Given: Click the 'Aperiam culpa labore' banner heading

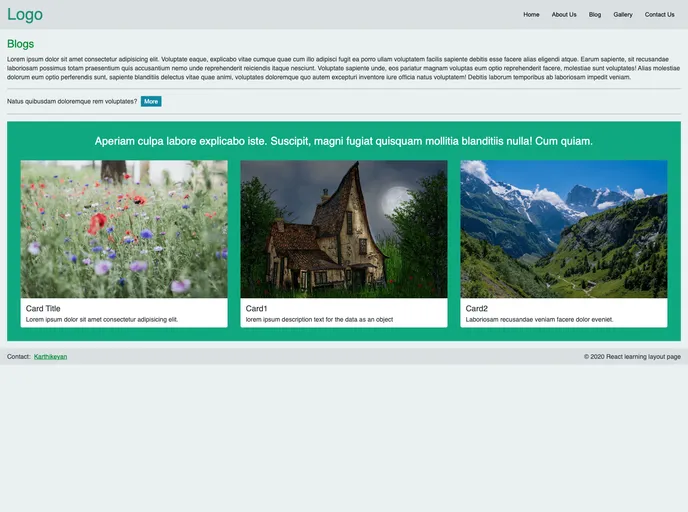Looking at the screenshot, I should tap(343, 141).
